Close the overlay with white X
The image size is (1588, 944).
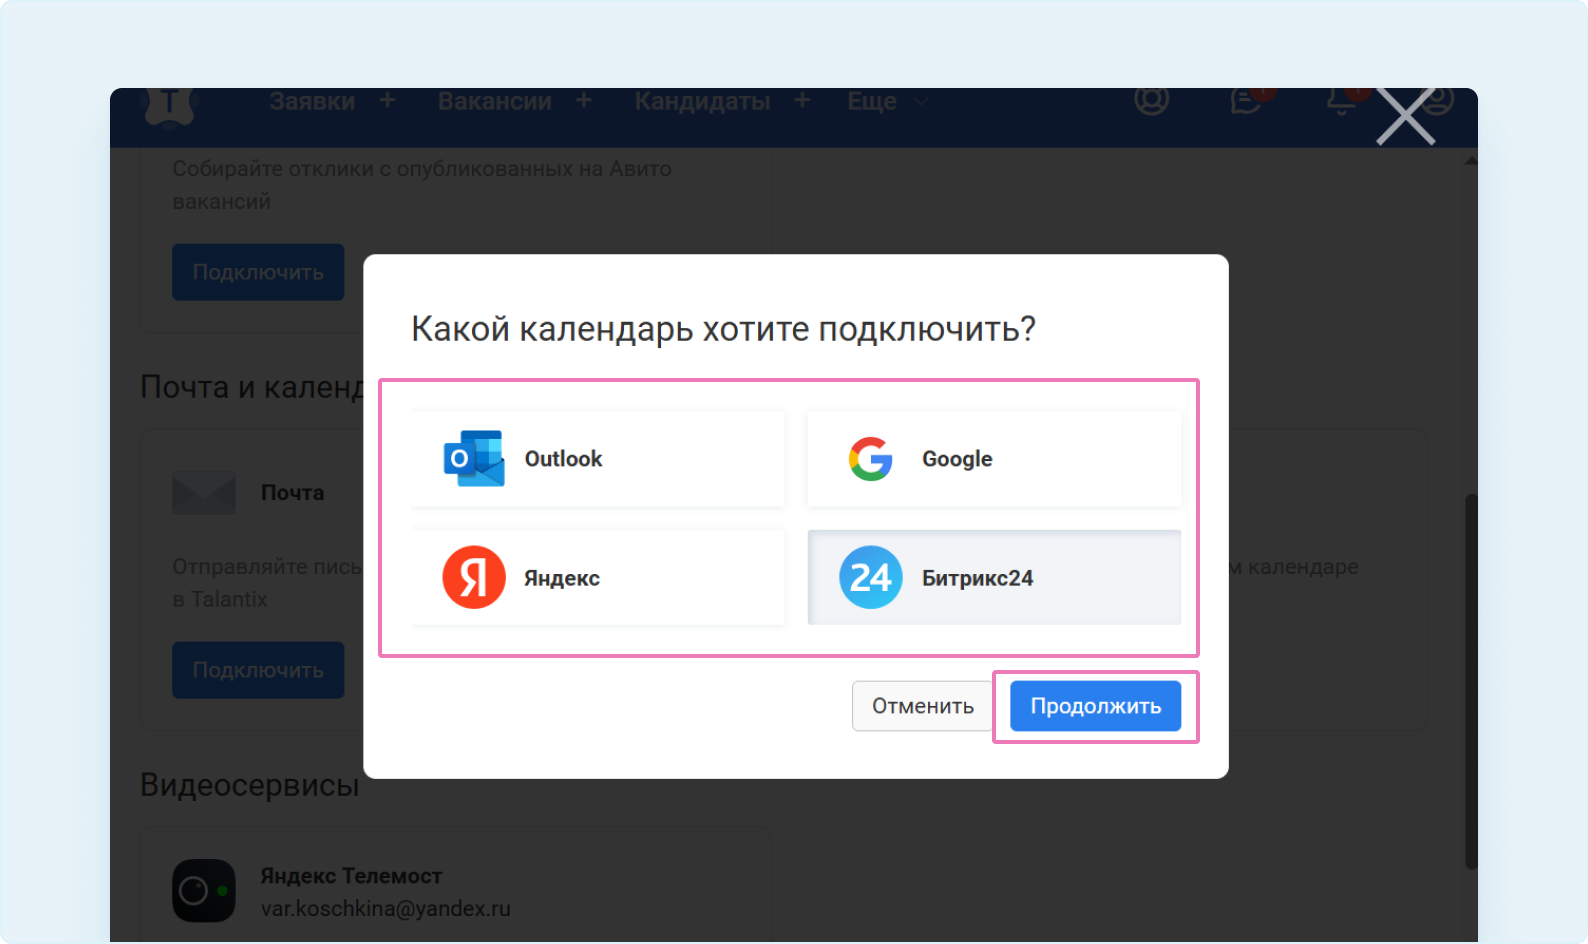(x=1406, y=117)
